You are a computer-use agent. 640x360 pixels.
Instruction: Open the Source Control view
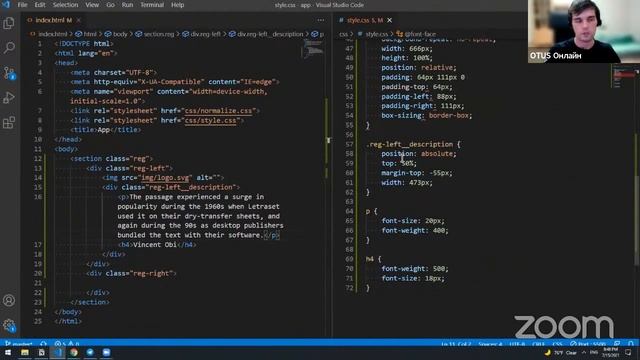point(9,73)
